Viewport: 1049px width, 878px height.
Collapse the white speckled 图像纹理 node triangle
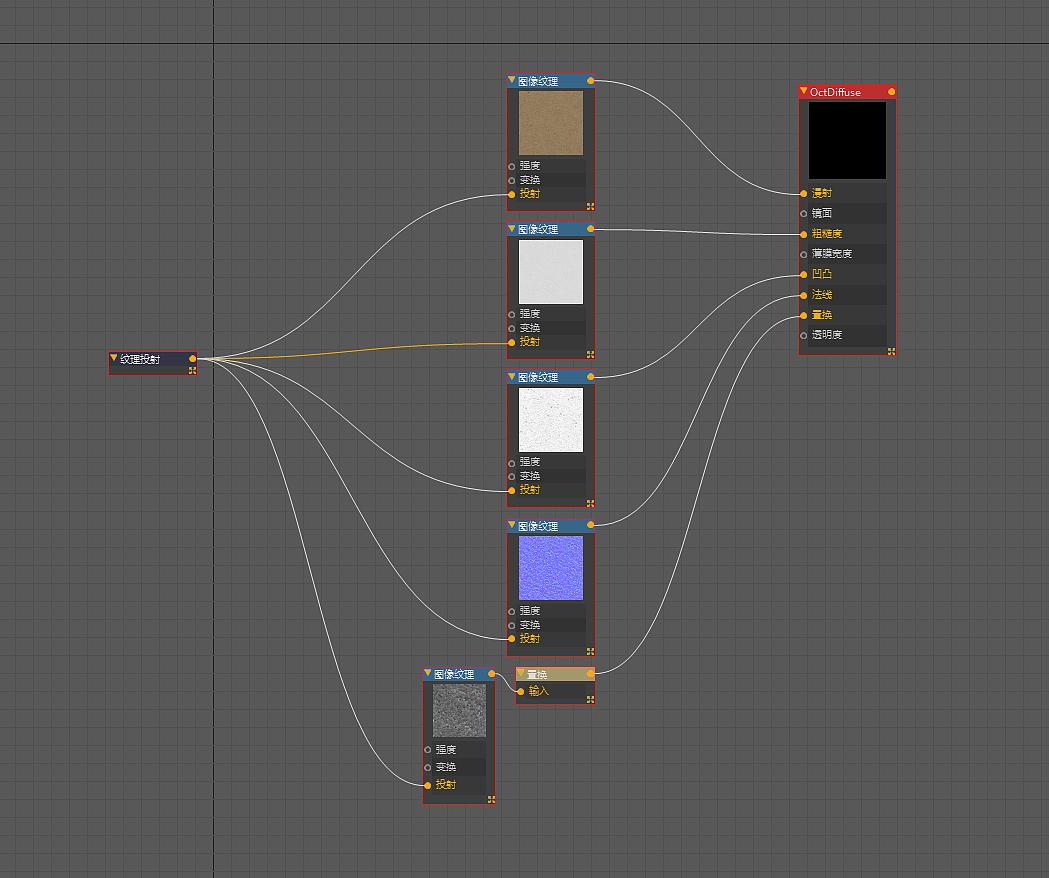tap(512, 377)
